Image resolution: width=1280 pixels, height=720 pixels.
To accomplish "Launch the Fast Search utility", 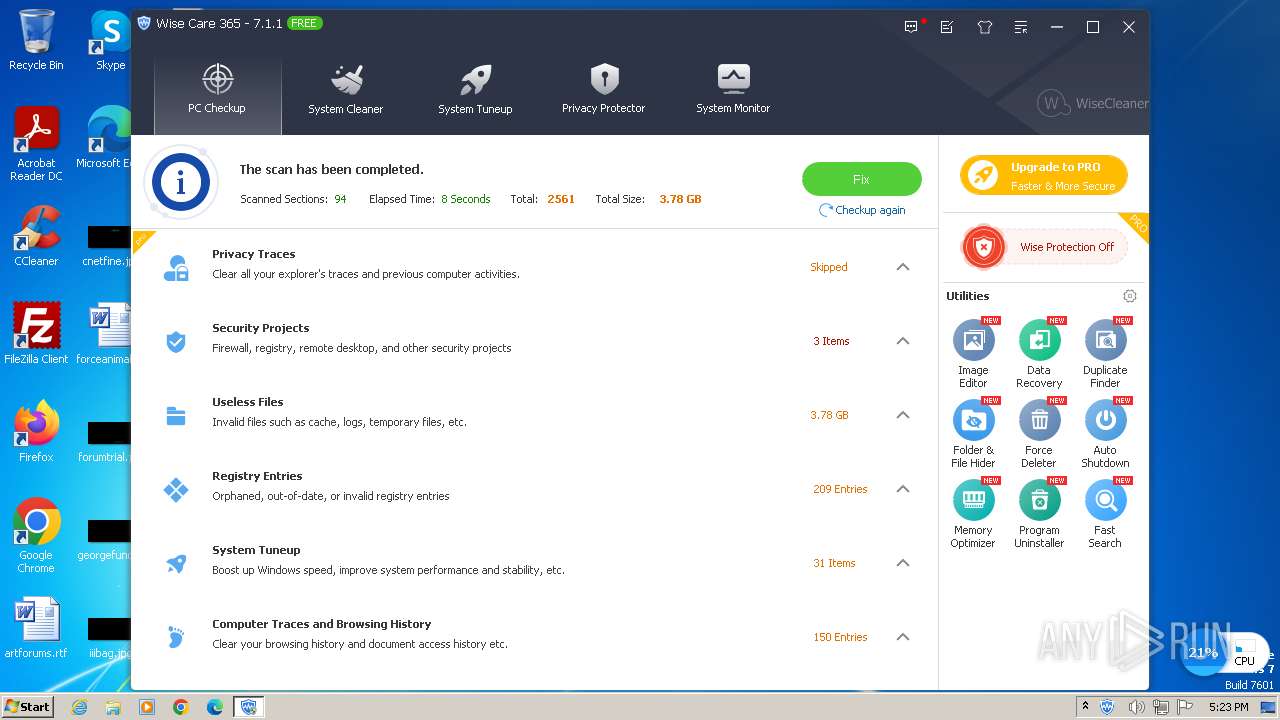I will click(x=1105, y=501).
